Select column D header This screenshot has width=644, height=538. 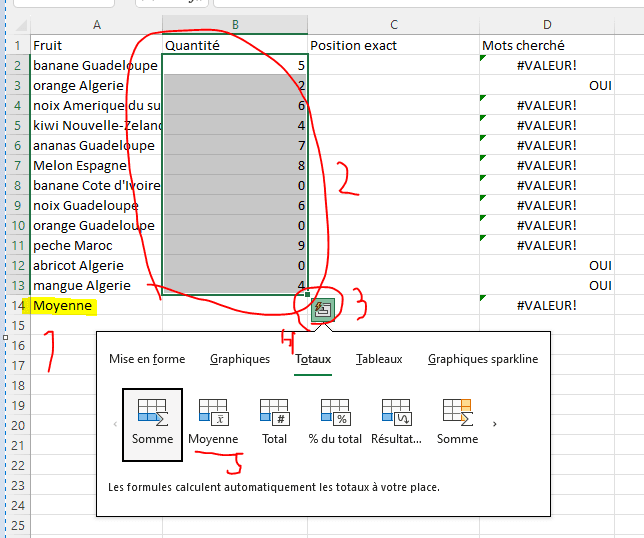tap(547, 24)
